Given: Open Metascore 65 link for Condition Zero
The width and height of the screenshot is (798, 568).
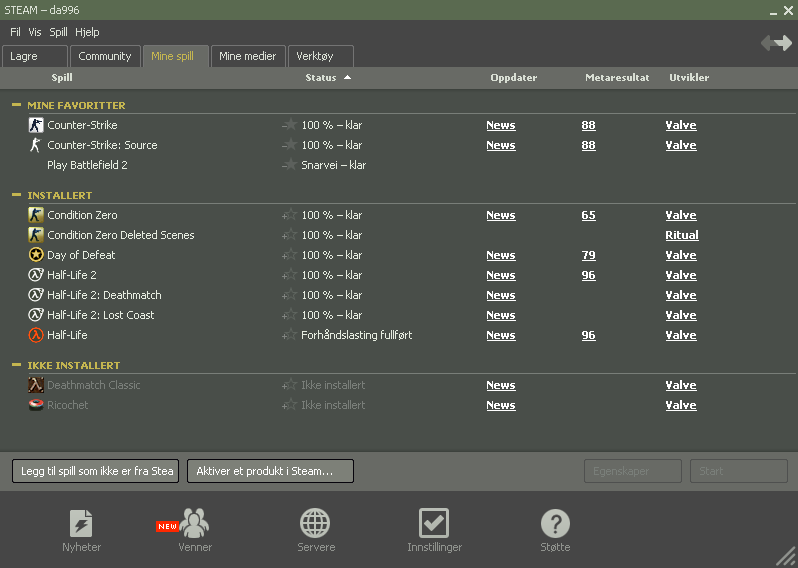Looking at the screenshot, I should [x=588, y=215].
